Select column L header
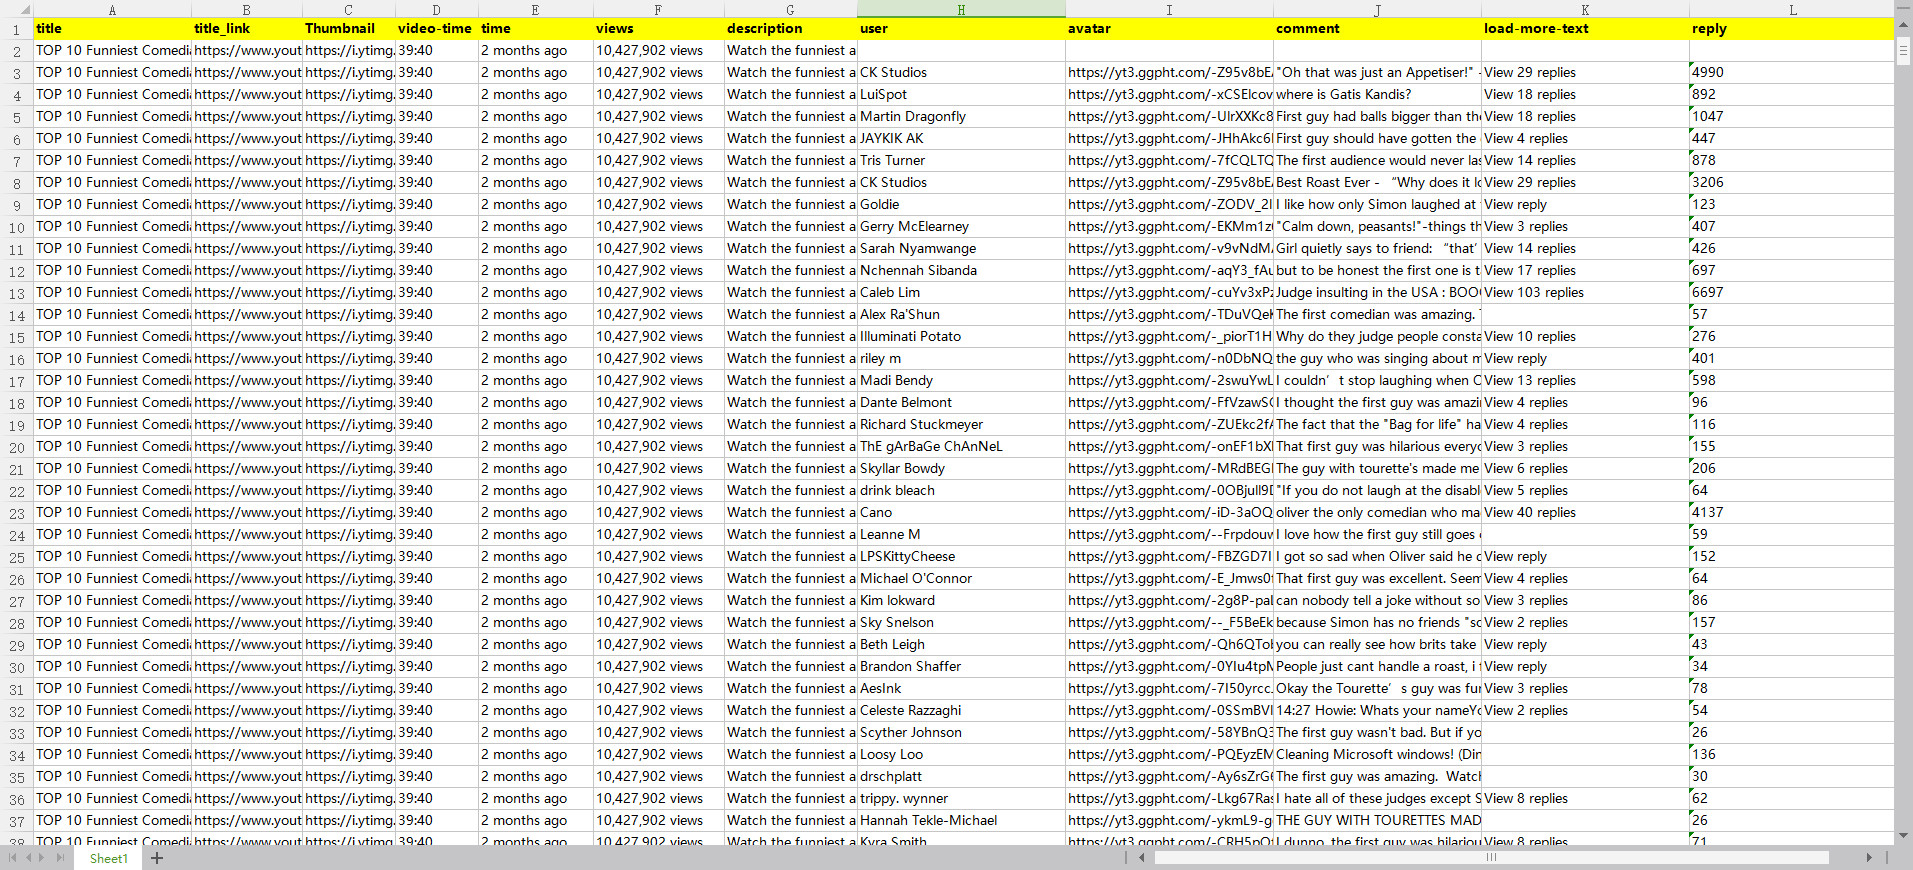 coord(1792,9)
